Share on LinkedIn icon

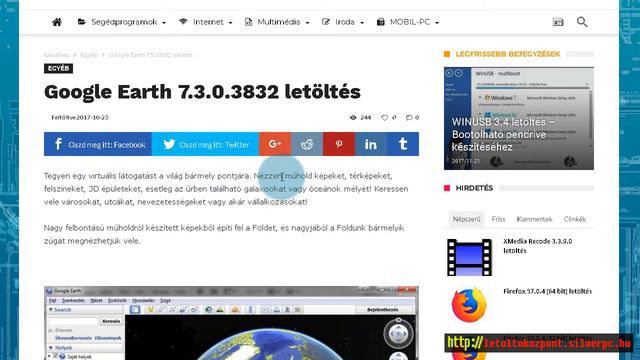pos(371,144)
